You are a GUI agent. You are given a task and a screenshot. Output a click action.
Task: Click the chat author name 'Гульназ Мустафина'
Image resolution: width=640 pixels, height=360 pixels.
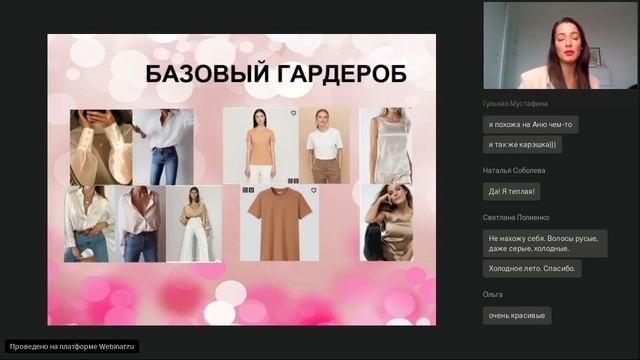pyautogui.click(x=515, y=104)
